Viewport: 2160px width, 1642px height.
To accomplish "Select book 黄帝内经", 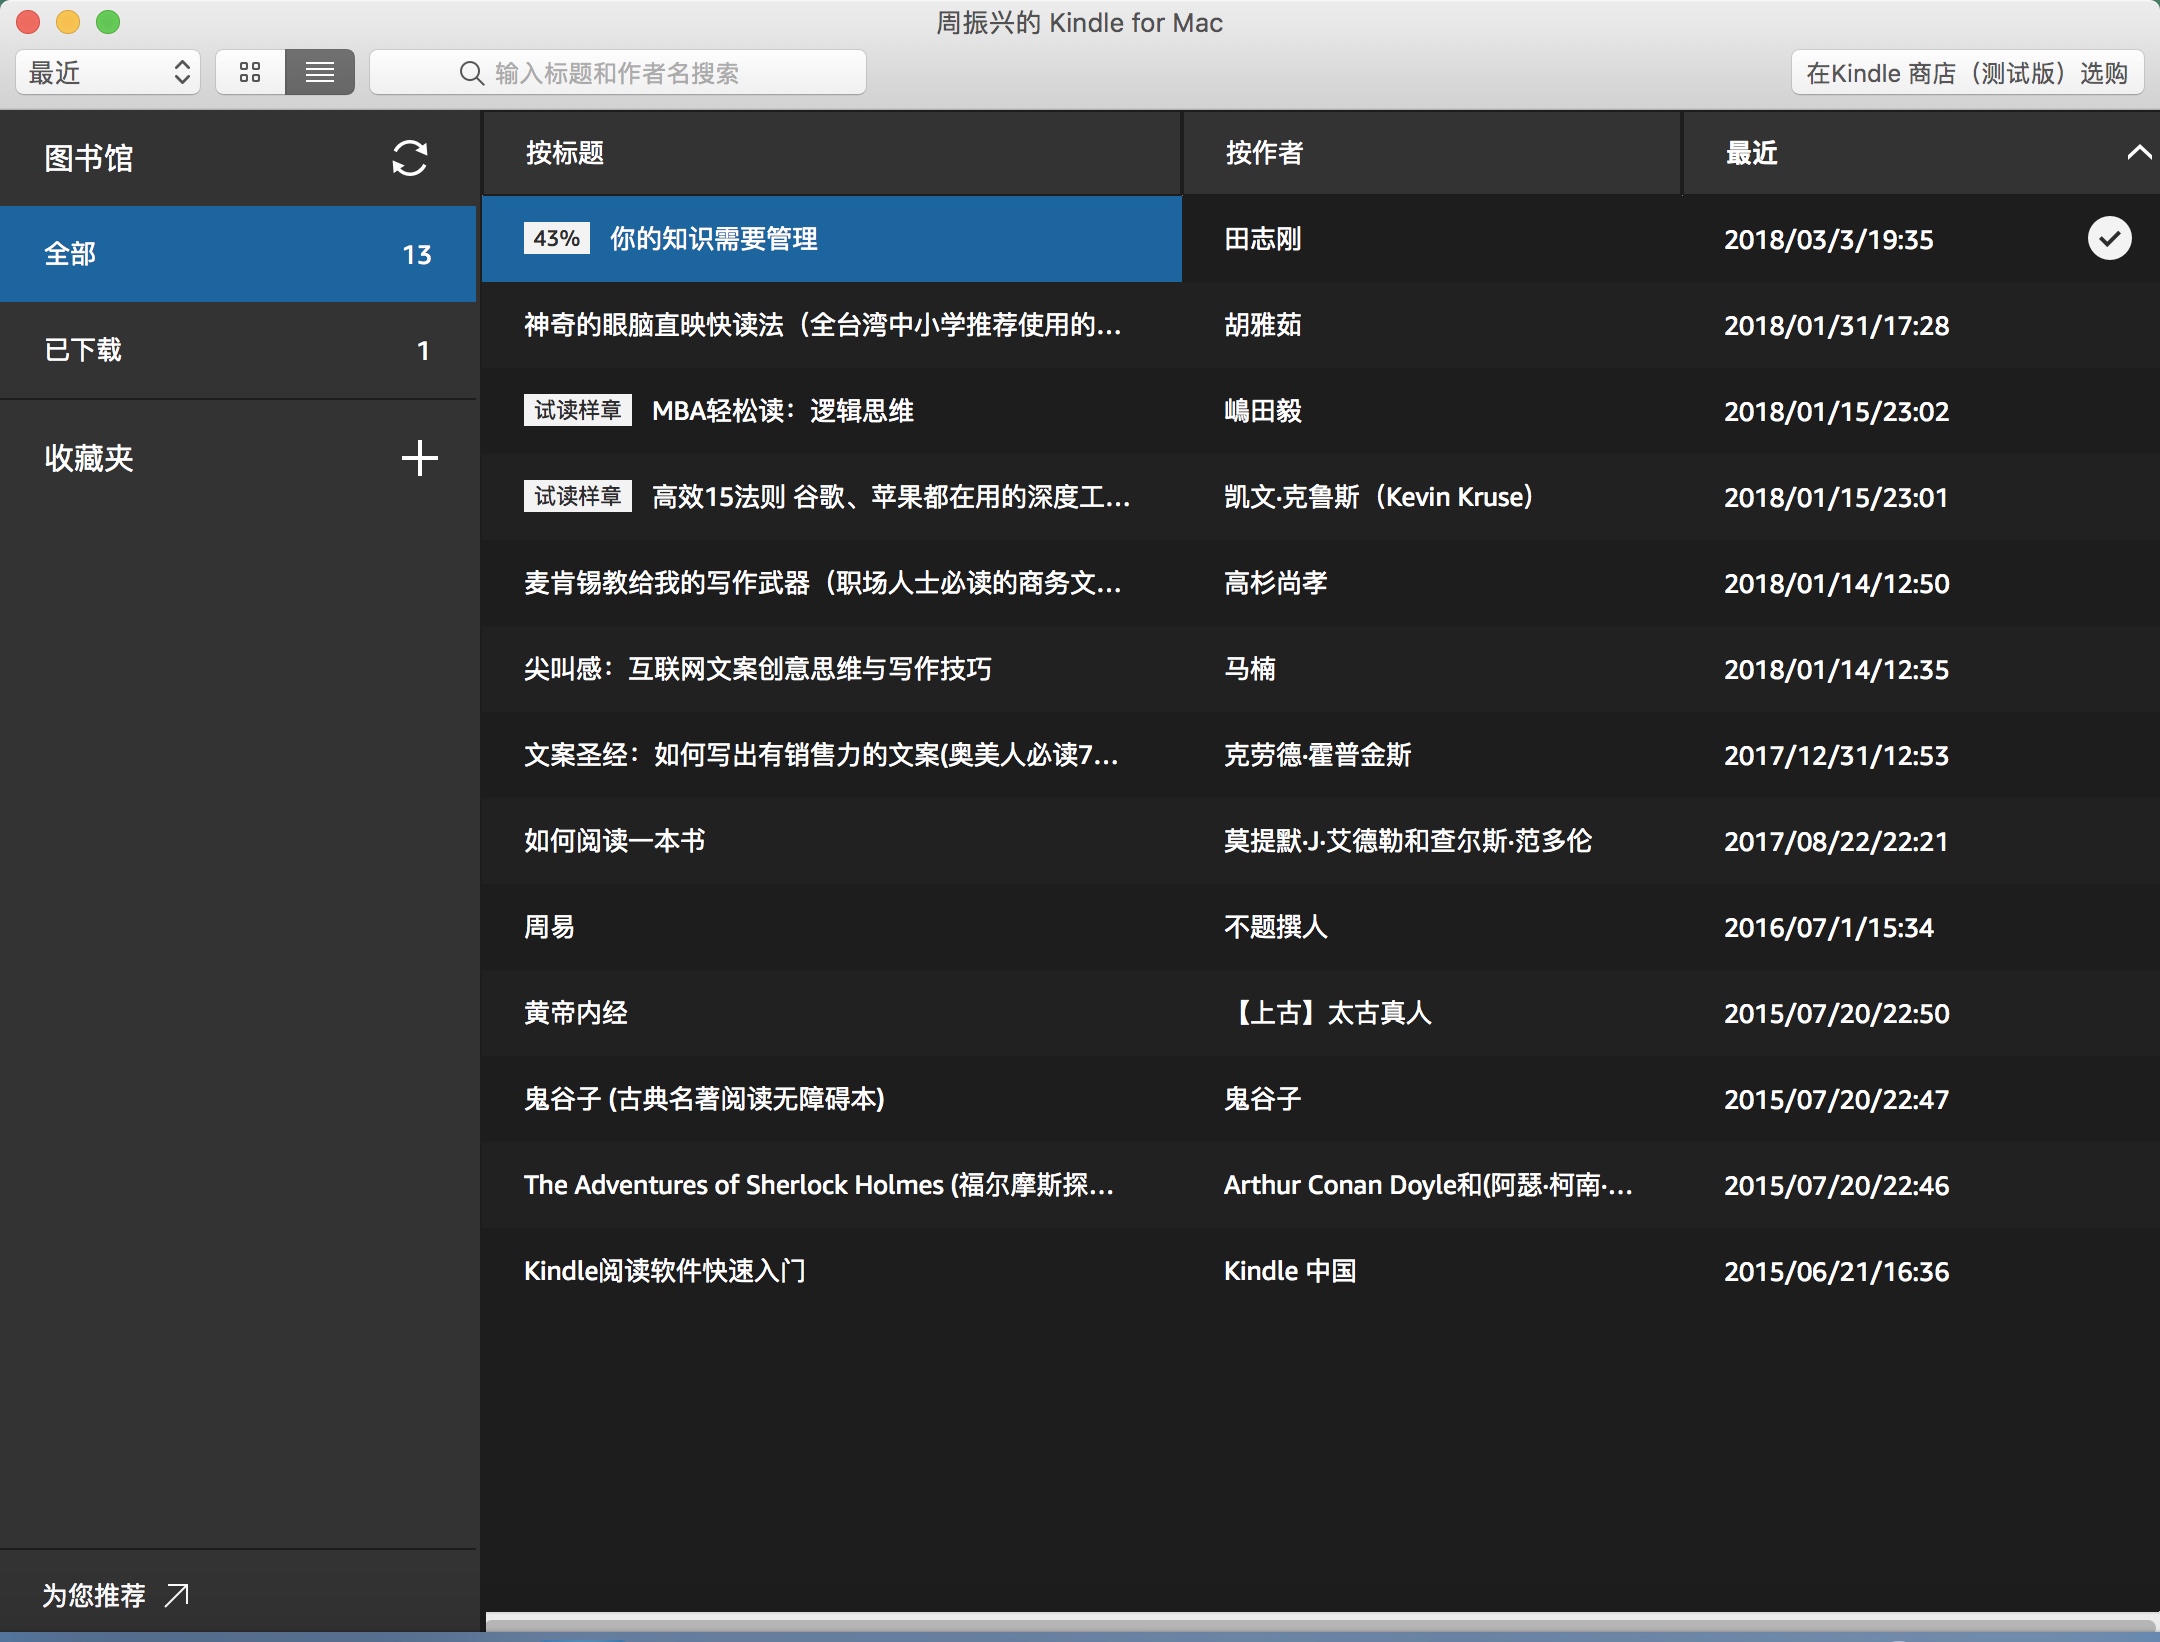I will pyautogui.click(x=576, y=1013).
